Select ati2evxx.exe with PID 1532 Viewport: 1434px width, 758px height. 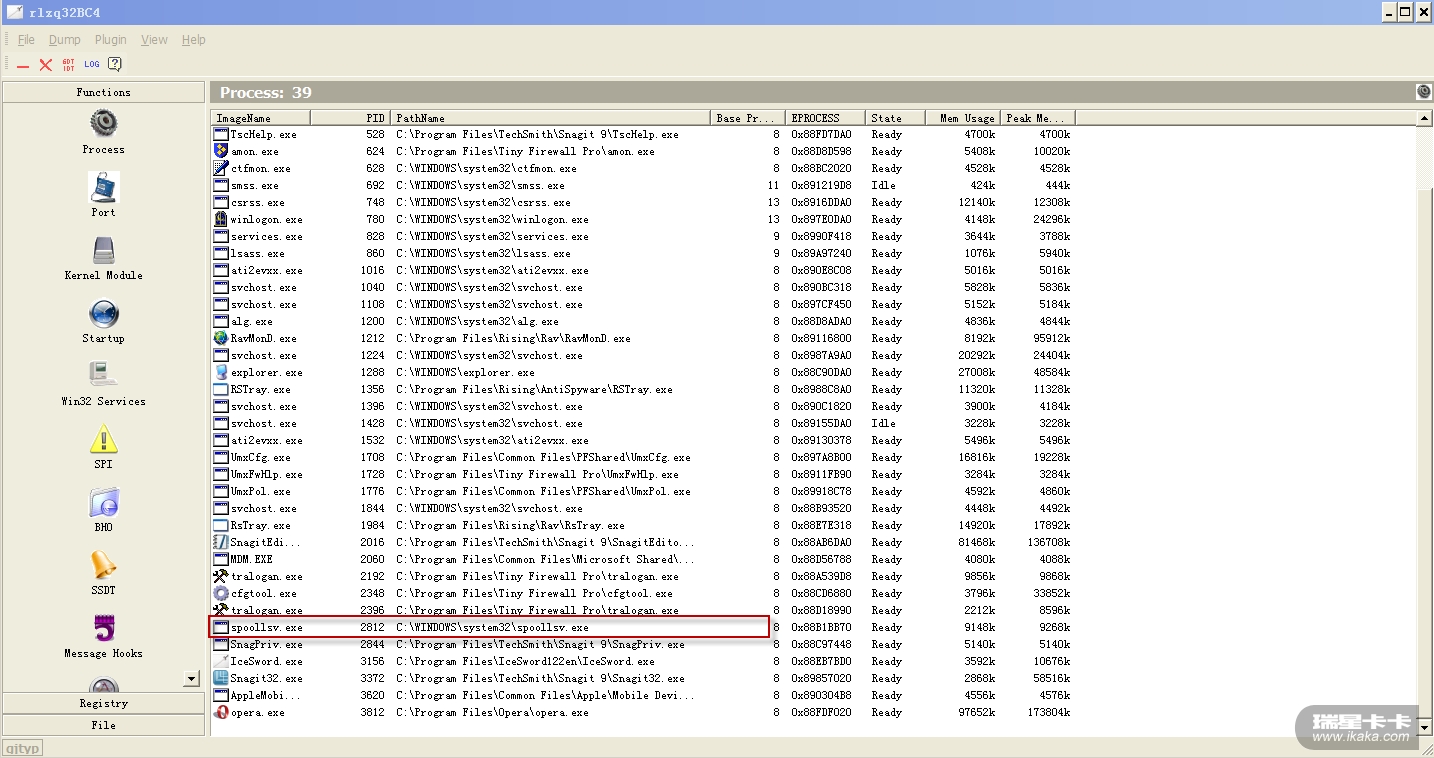coord(267,440)
